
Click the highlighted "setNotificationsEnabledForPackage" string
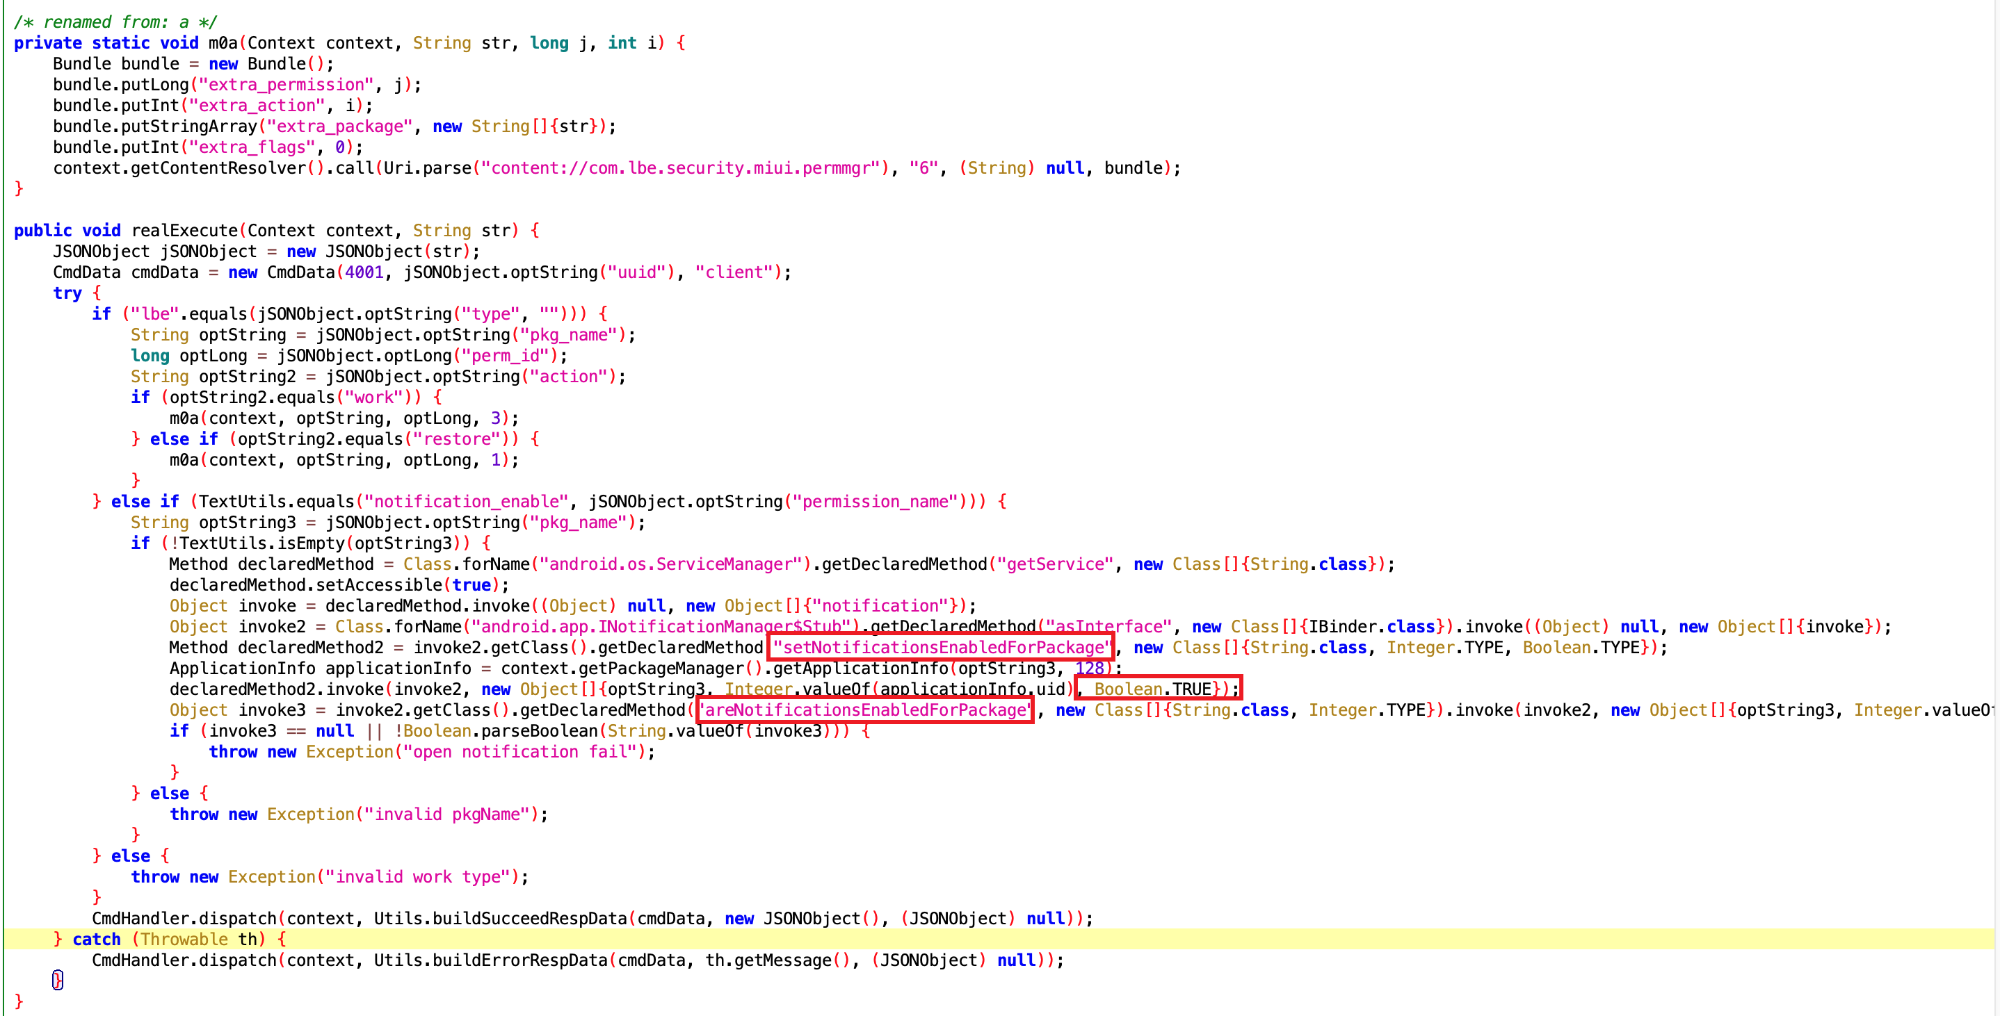point(941,647)
